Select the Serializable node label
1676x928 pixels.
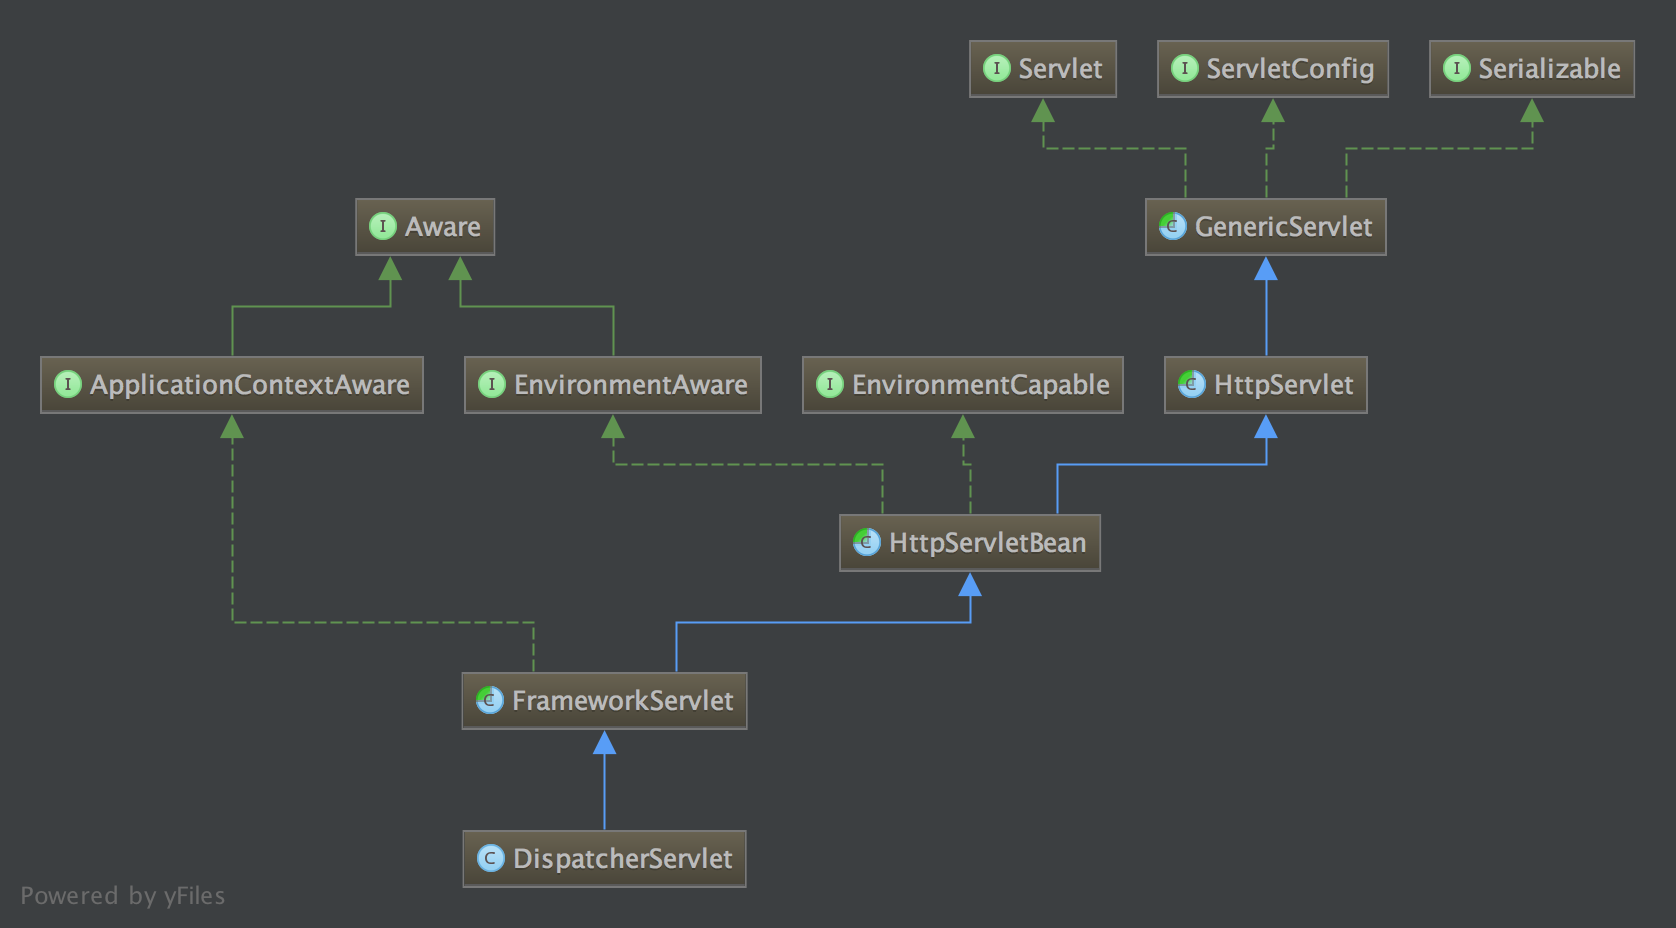point(1549,68)
